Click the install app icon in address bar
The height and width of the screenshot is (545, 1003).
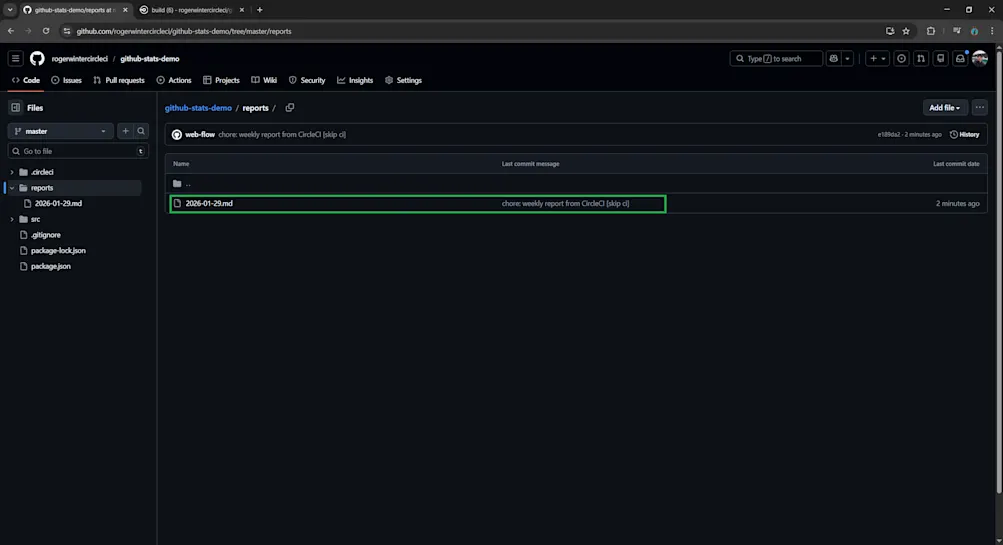[x=890, y=31]
